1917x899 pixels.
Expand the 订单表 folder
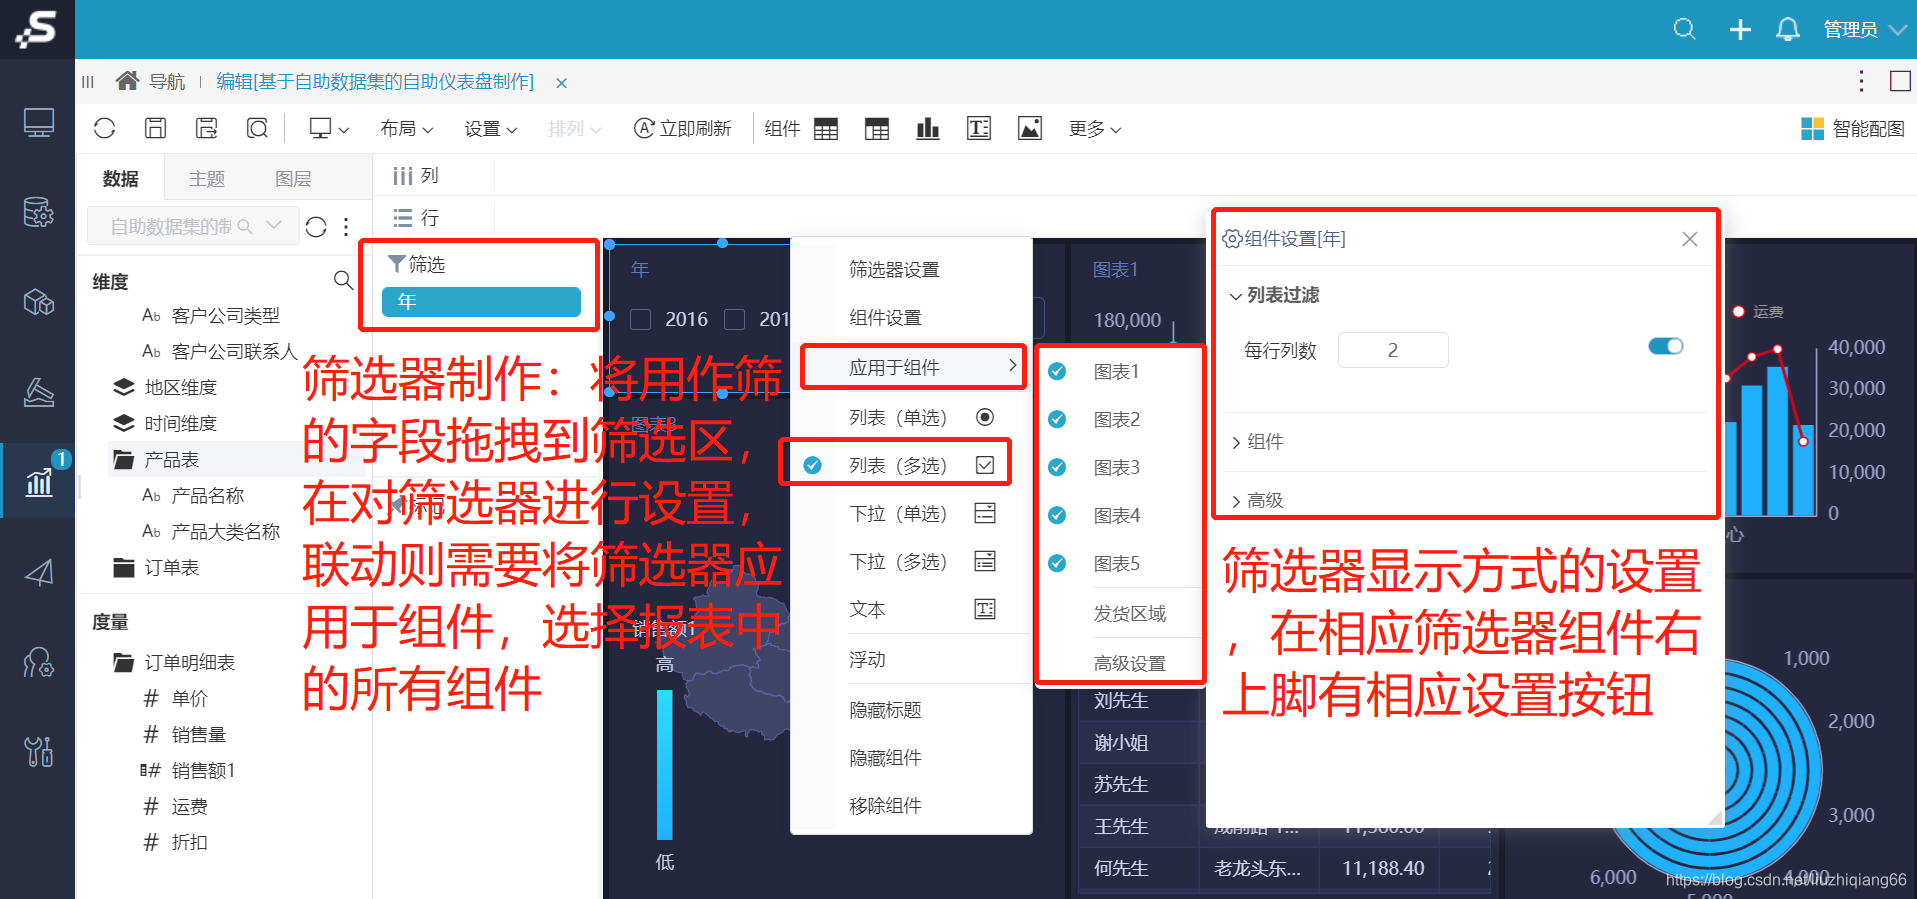tap(124, 567)
